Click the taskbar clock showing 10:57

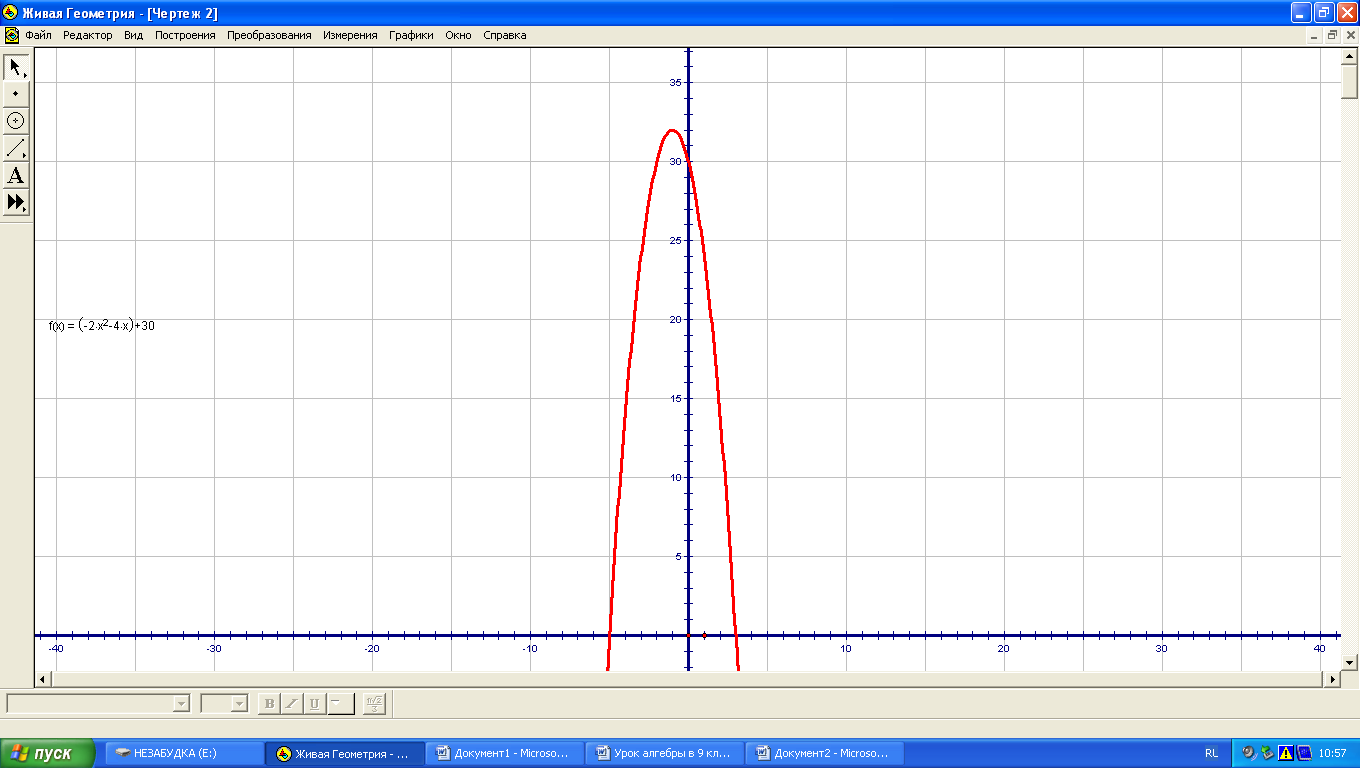point(1333,753)
